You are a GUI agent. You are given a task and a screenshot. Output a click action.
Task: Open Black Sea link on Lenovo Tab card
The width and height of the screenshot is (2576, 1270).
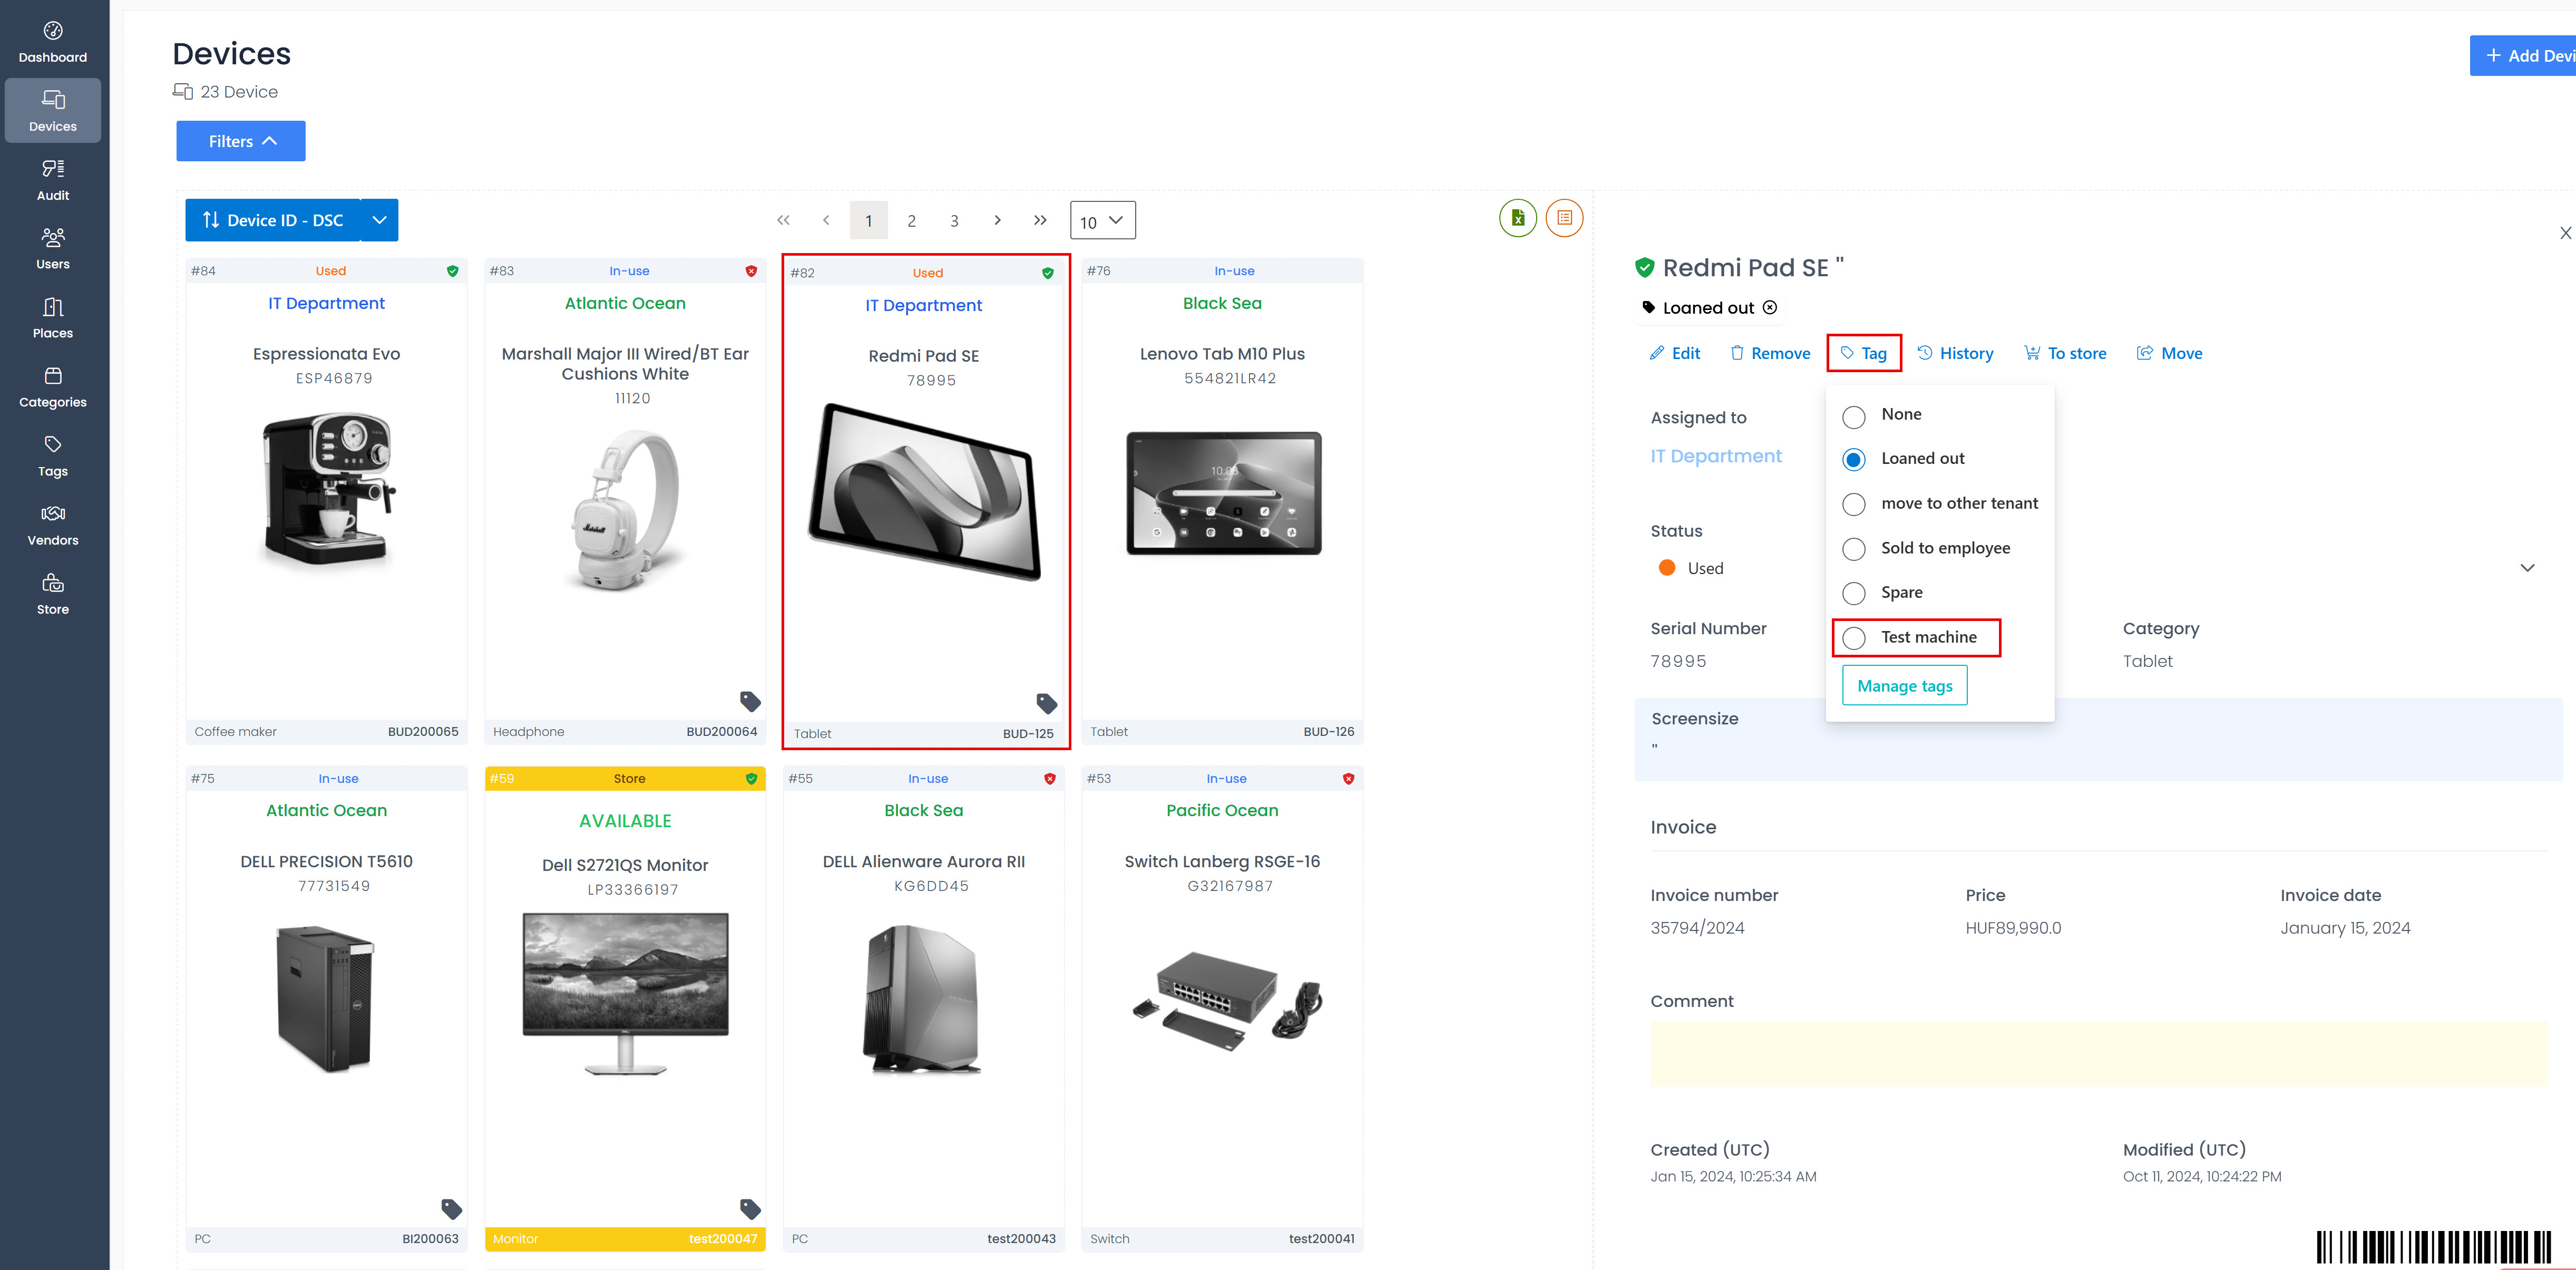[1222, 303]
